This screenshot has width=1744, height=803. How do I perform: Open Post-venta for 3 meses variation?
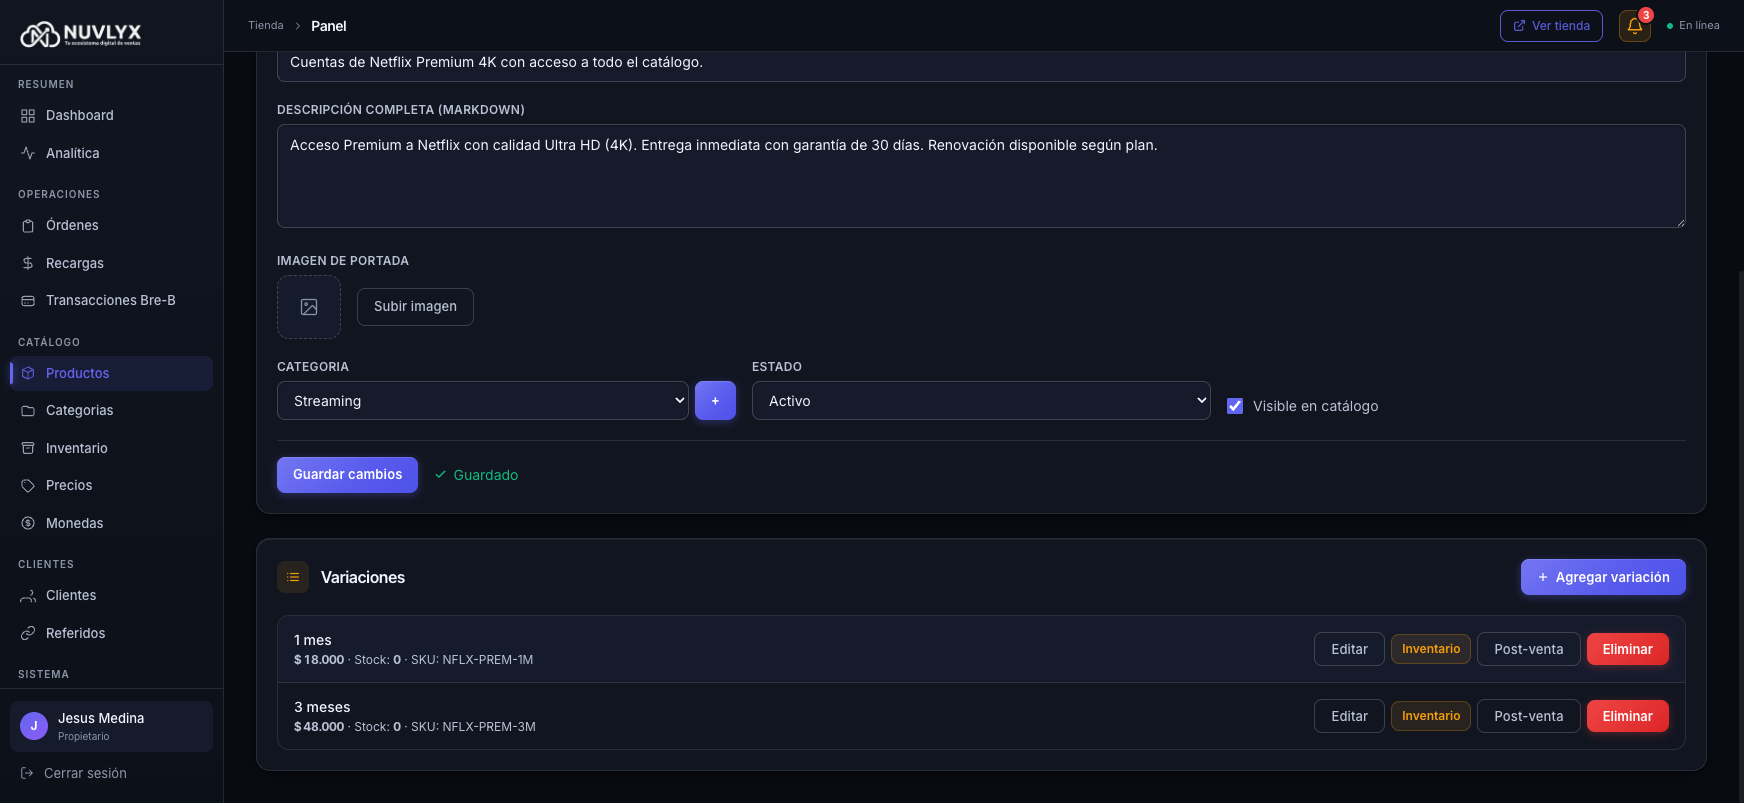point(1528,716)
